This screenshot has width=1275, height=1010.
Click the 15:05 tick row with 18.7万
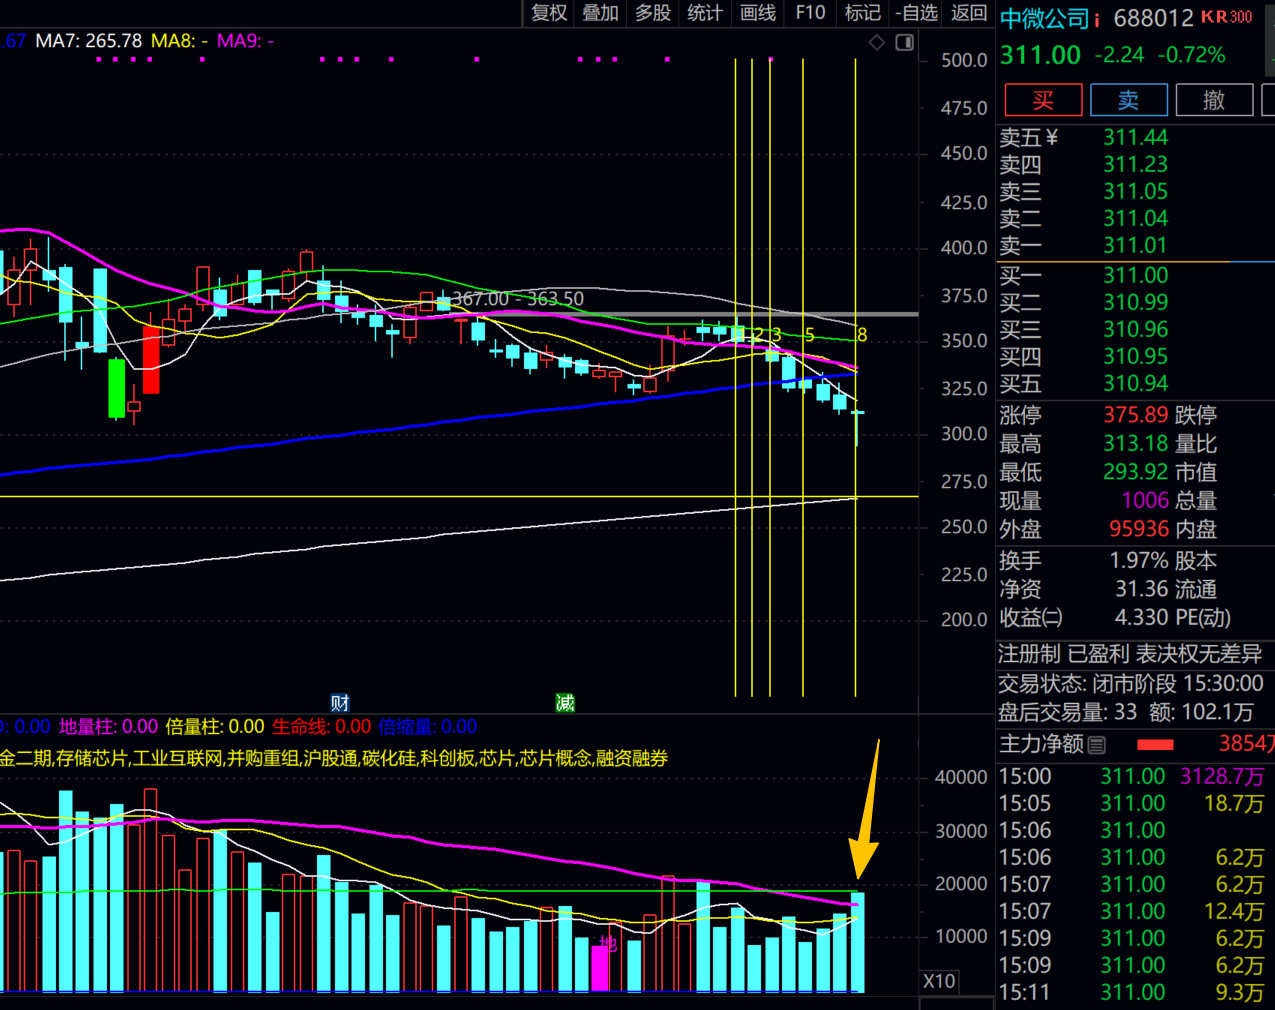1133,803
